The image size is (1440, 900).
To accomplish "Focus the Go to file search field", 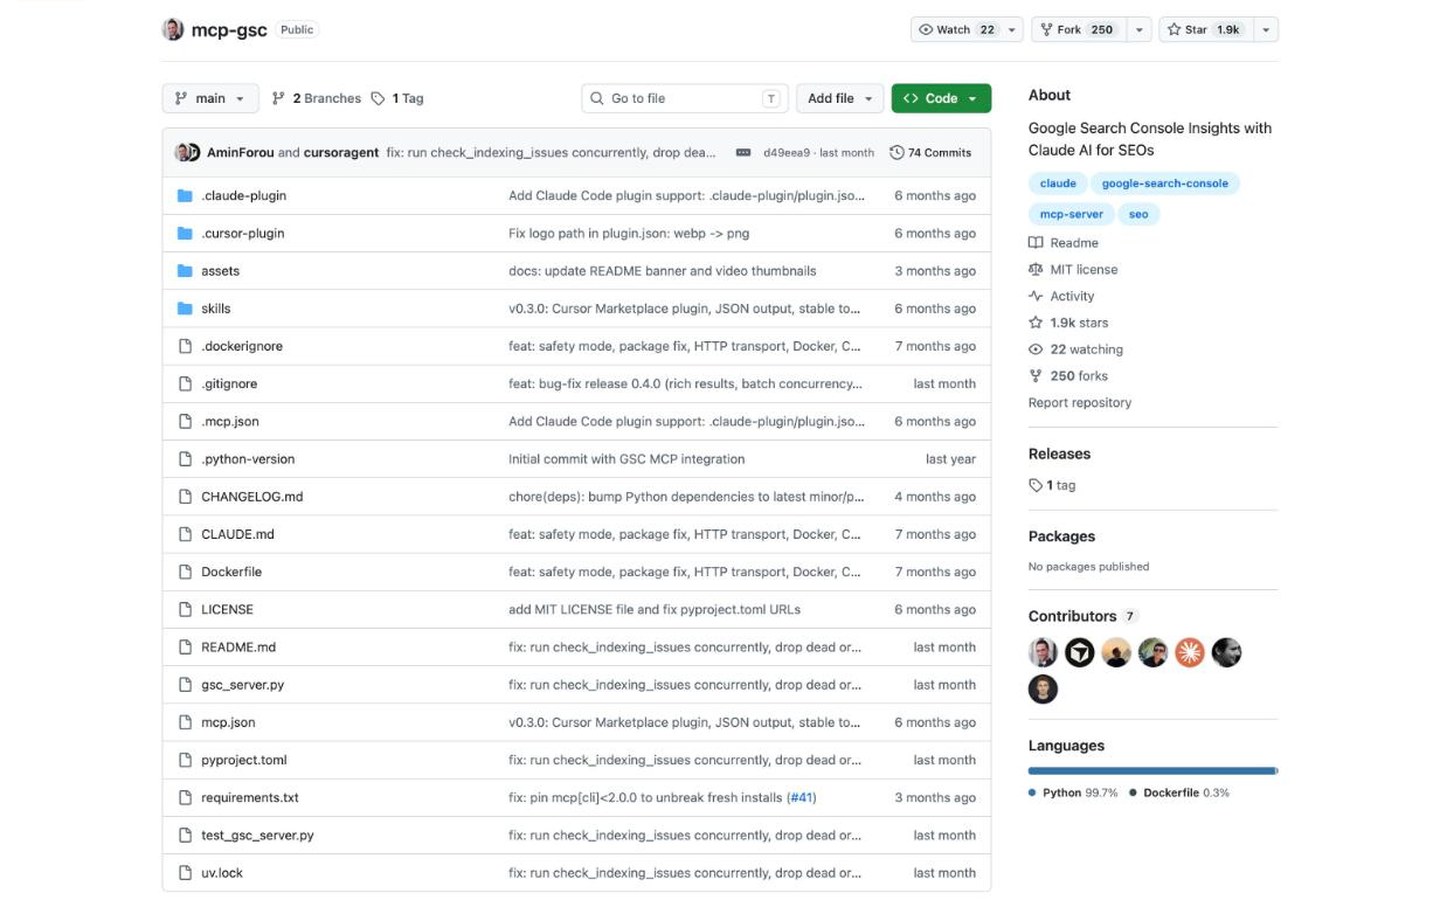I will (x=685, y=98).
